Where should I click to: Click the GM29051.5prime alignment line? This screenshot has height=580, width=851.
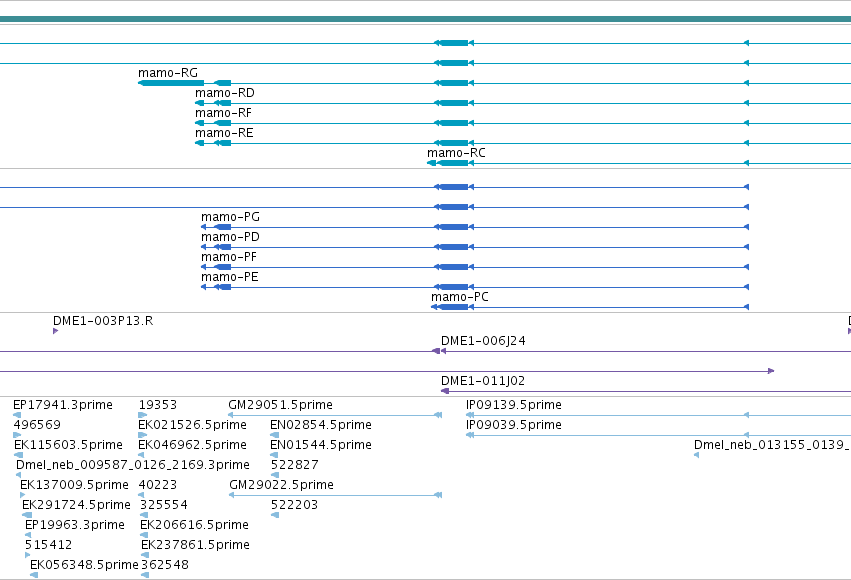click(335, 415)
